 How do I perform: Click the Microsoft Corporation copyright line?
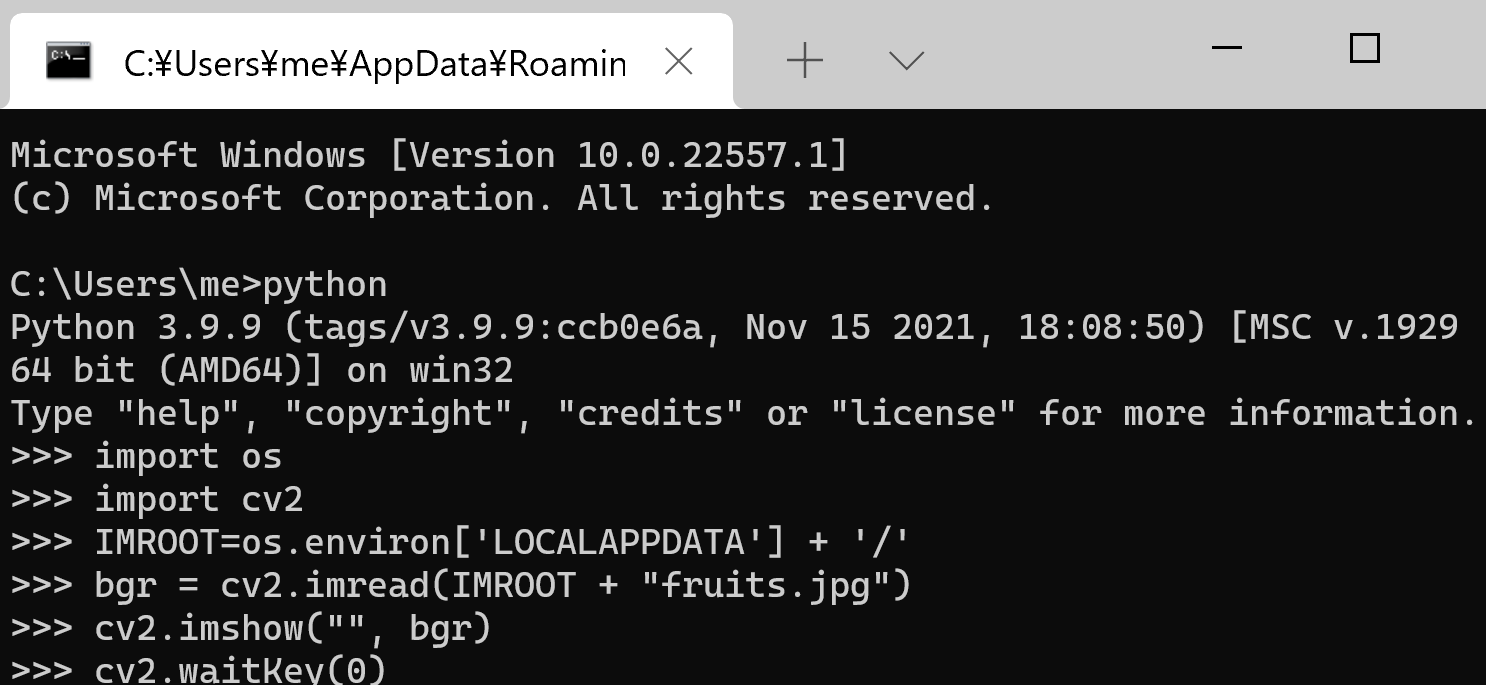point(502,198)
